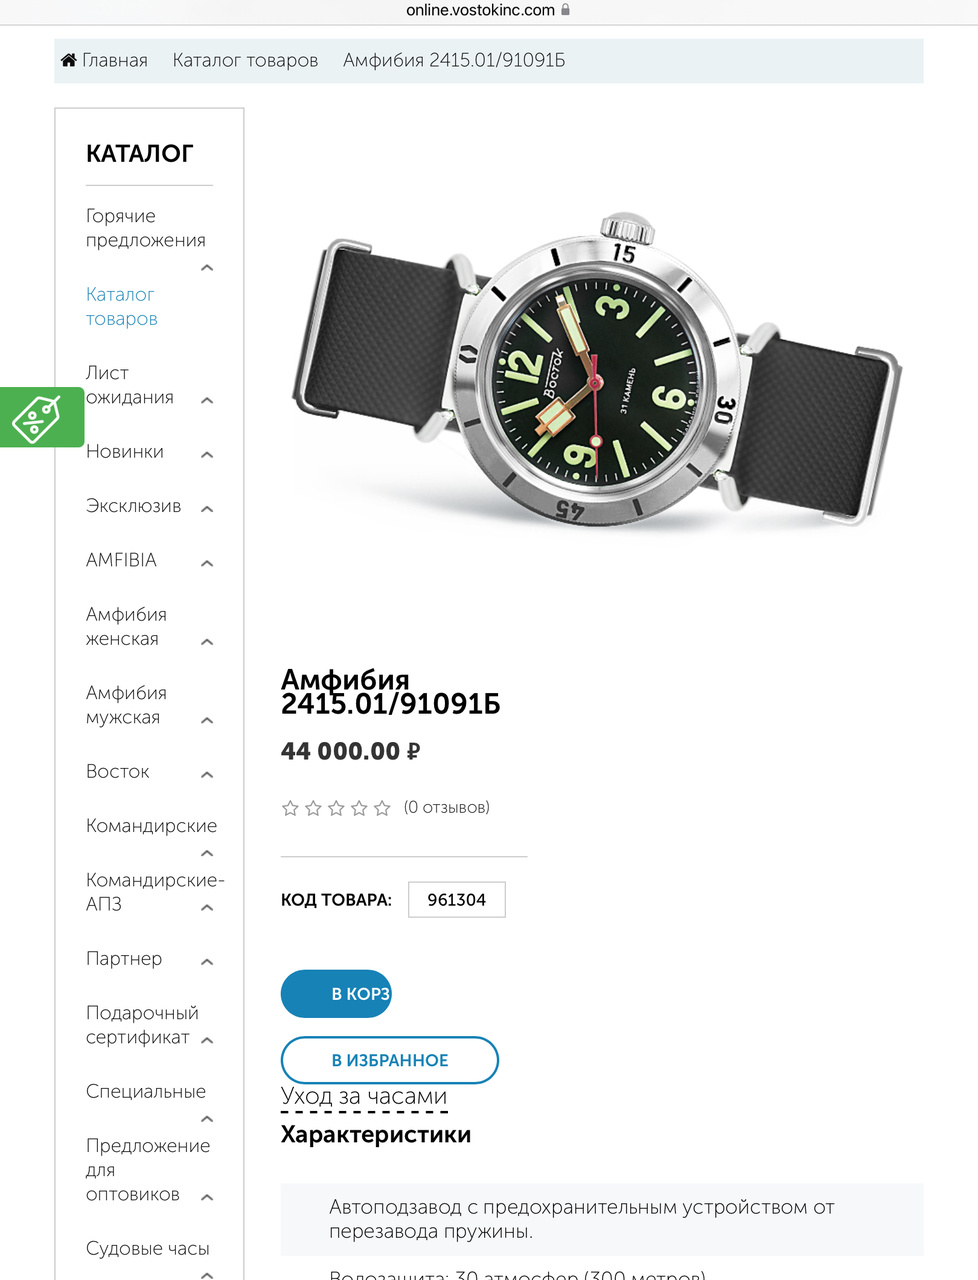Click the padlock icon beside the URL
The image size is (978, 1280).
click(x=566, y=10)
